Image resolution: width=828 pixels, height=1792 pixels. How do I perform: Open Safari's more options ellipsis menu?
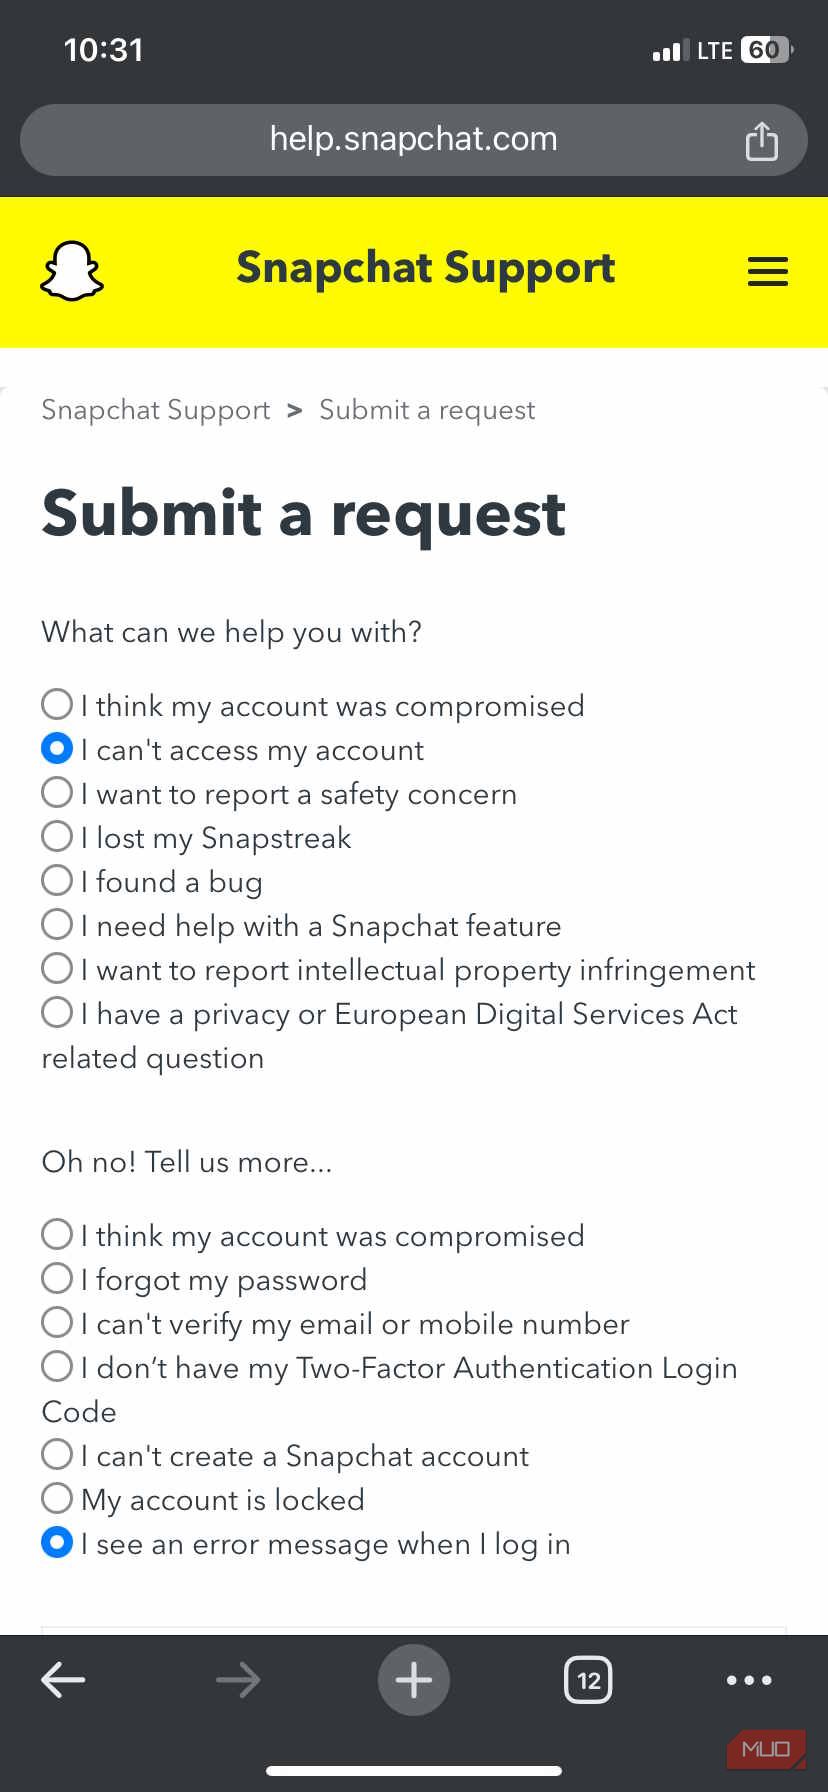click(x=748, y=1680)
